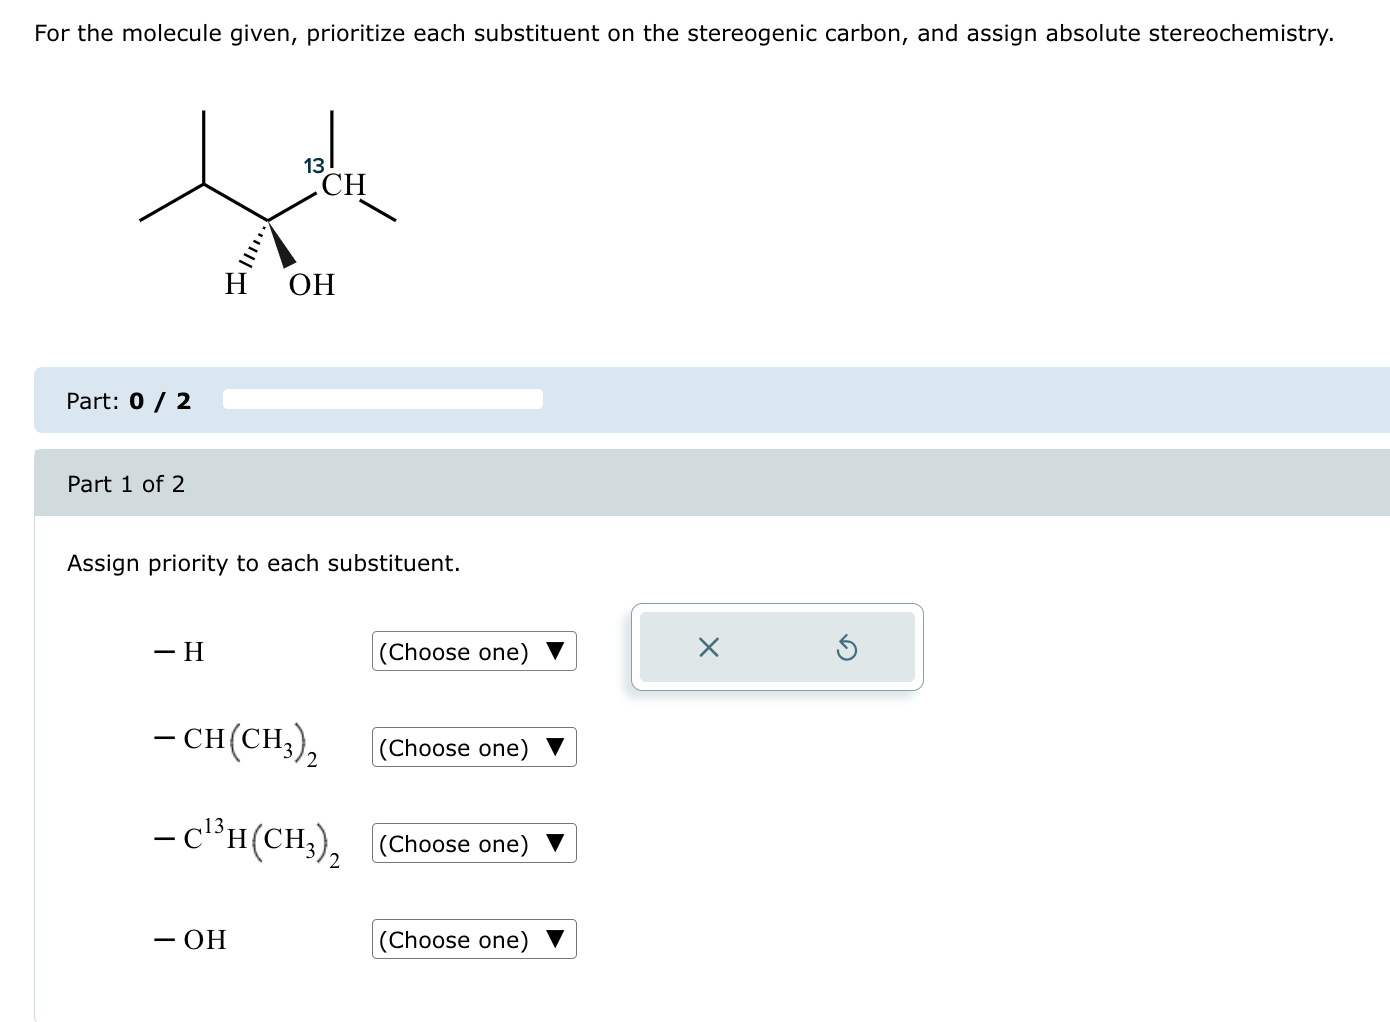Open the dropdown for the C13H(CH3)2 substituent
The height and width of the screenshot is (1022, 1390).
[474, 844]
